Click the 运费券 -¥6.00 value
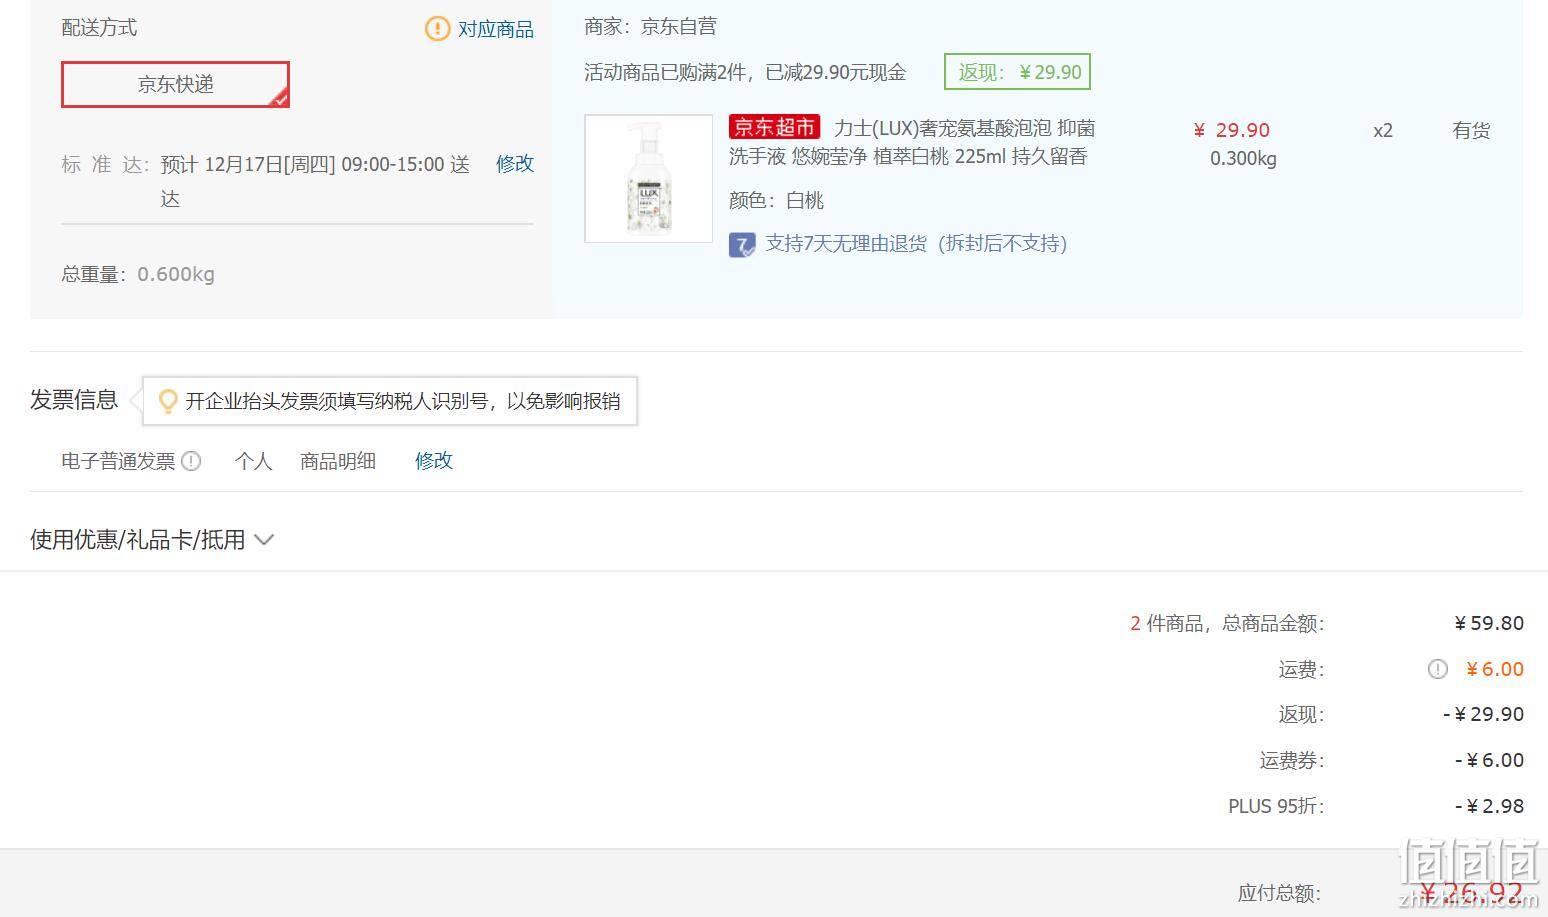This screenshot has height=917, width=1548. click(1490, 760)
